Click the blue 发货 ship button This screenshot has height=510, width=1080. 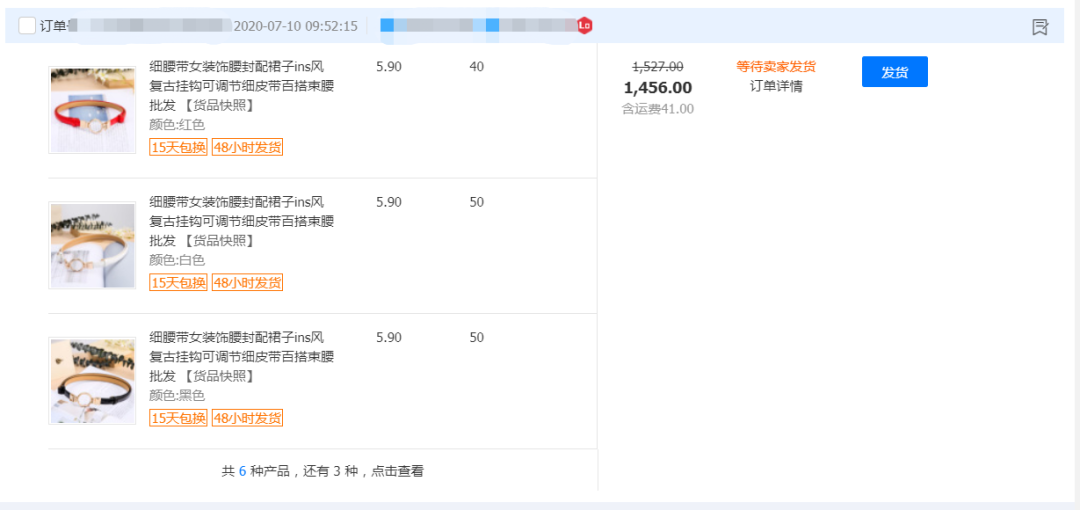[x=894, y=72]
